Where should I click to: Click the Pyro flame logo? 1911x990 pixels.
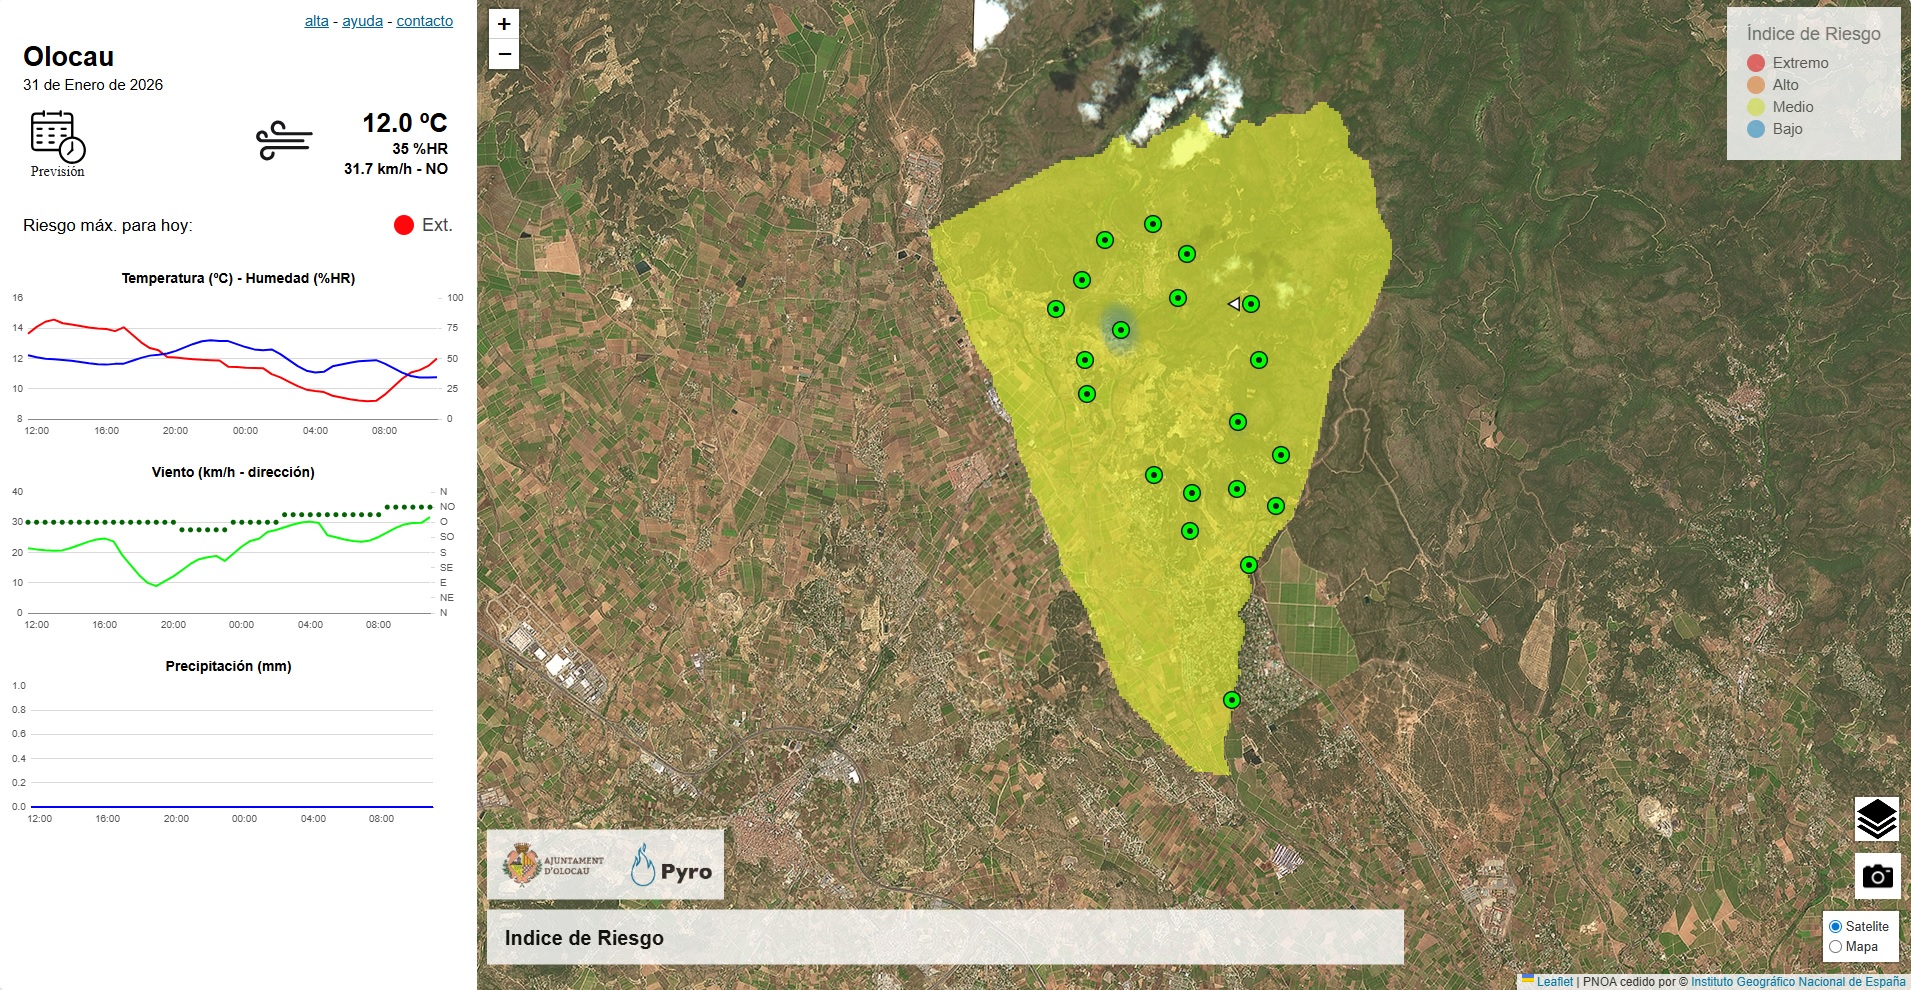click(x=643, y=865)
